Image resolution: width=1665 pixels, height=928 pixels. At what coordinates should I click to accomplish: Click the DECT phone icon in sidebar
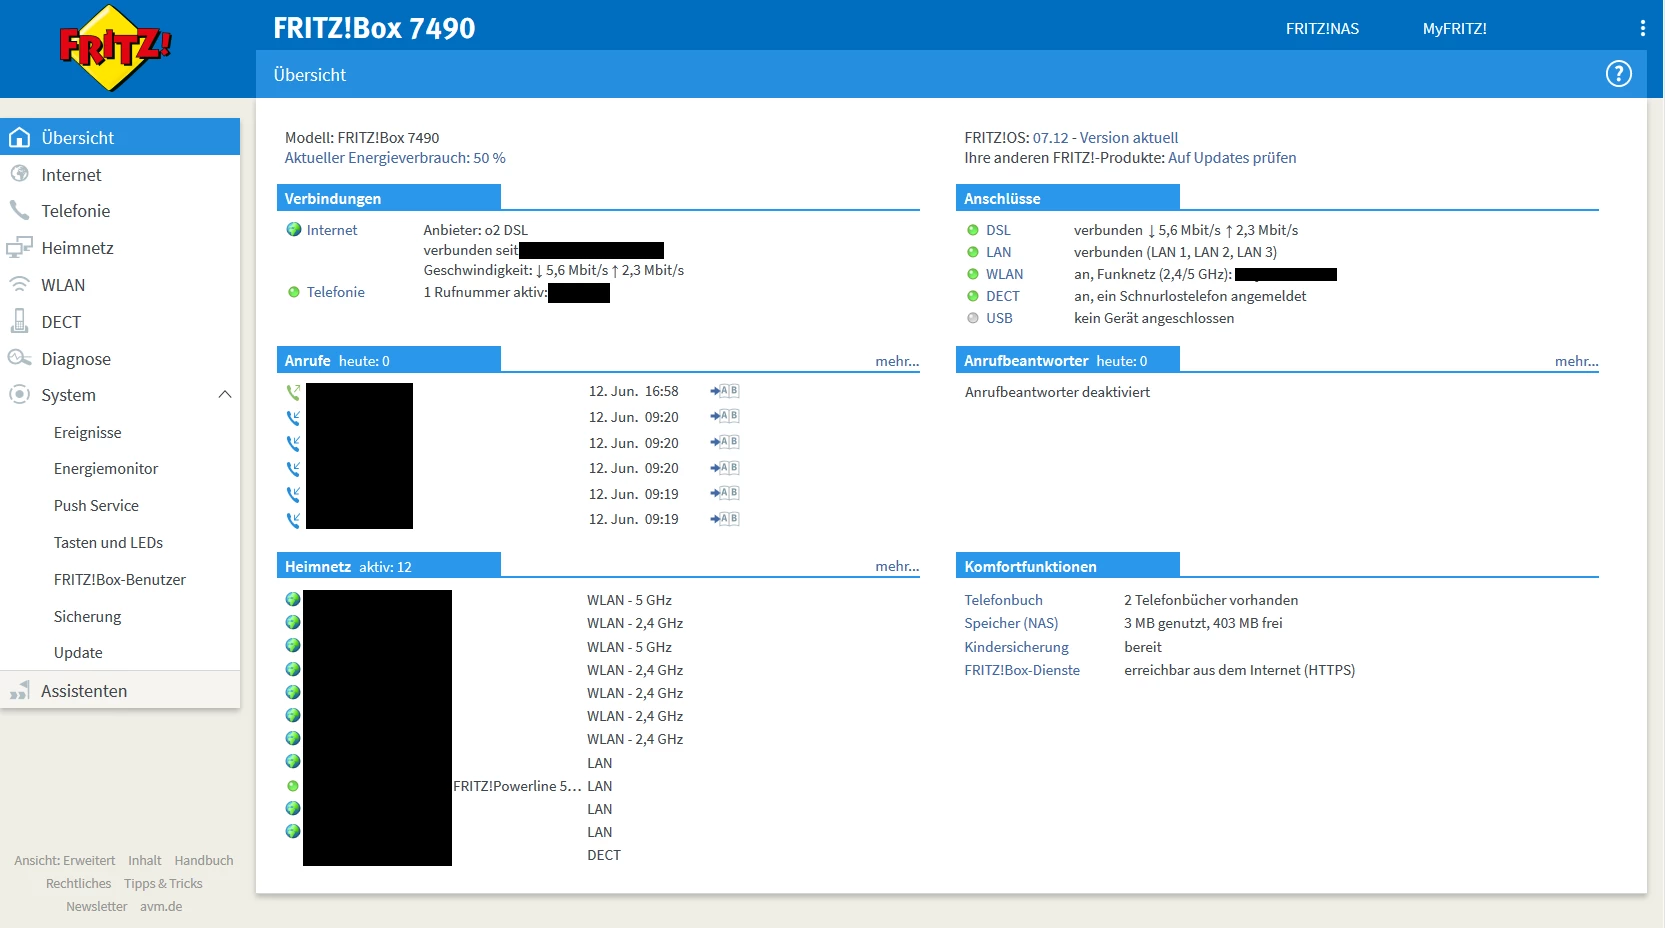coord(19,321)
